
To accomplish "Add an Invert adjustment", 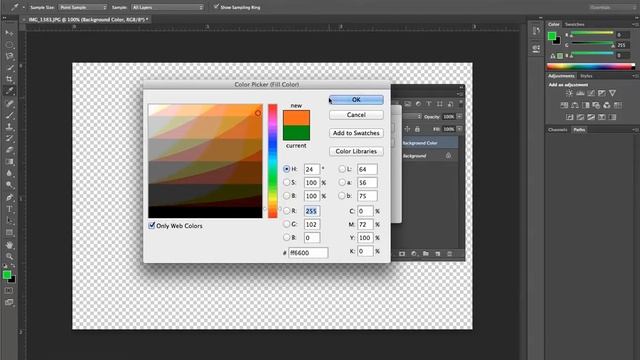I will point(569,117).
